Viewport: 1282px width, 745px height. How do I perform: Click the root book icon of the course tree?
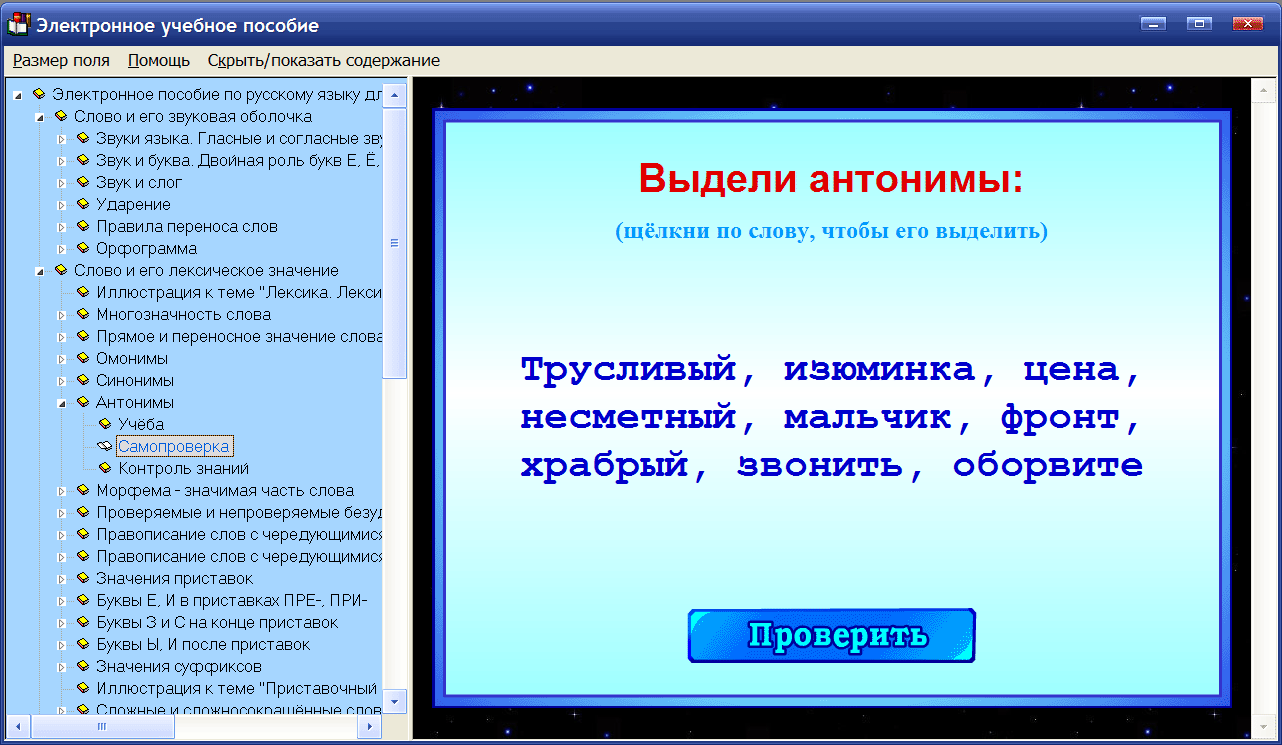click(40, 94)
